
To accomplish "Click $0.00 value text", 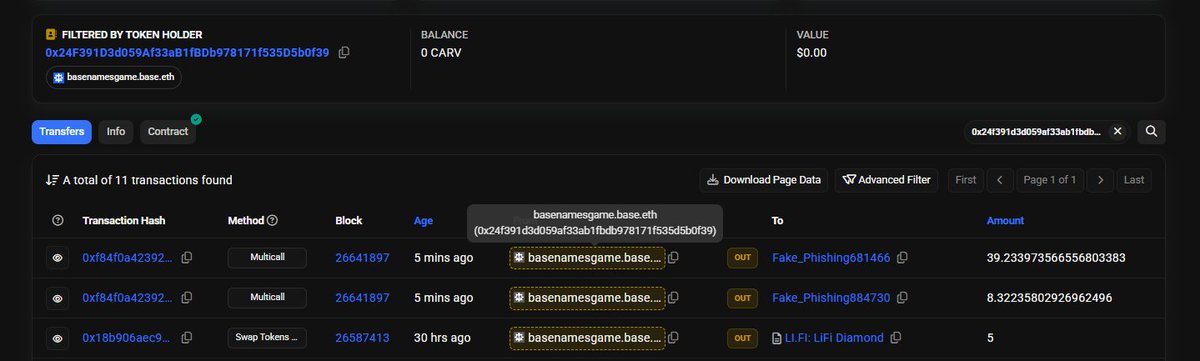I will [x=812, y=53].
